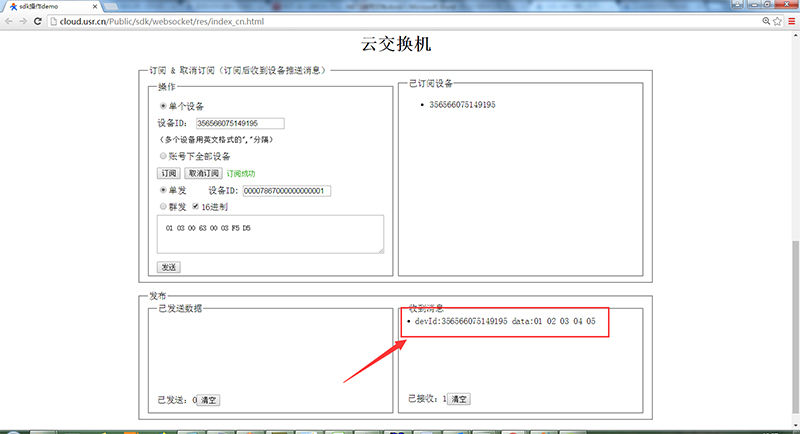Clear sent data with 清空 button
This screenshot has height=434, width=800.
(x=208, y=400)
